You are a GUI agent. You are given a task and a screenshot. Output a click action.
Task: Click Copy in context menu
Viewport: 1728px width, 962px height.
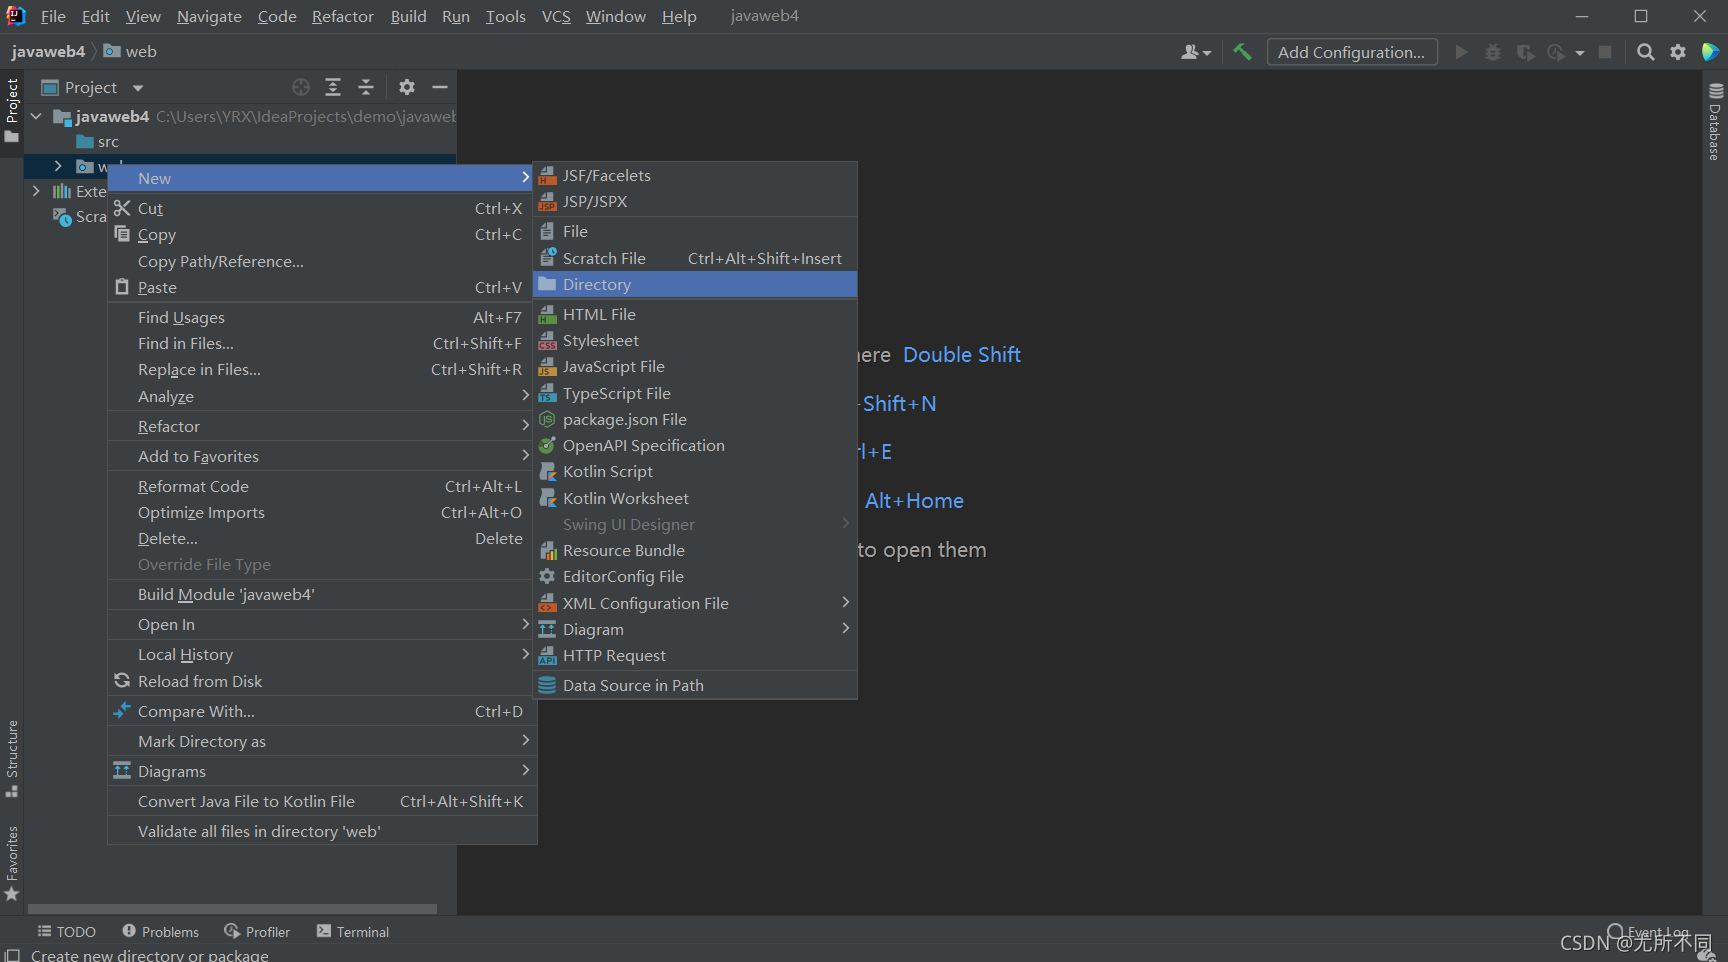(x=322, y=234)
